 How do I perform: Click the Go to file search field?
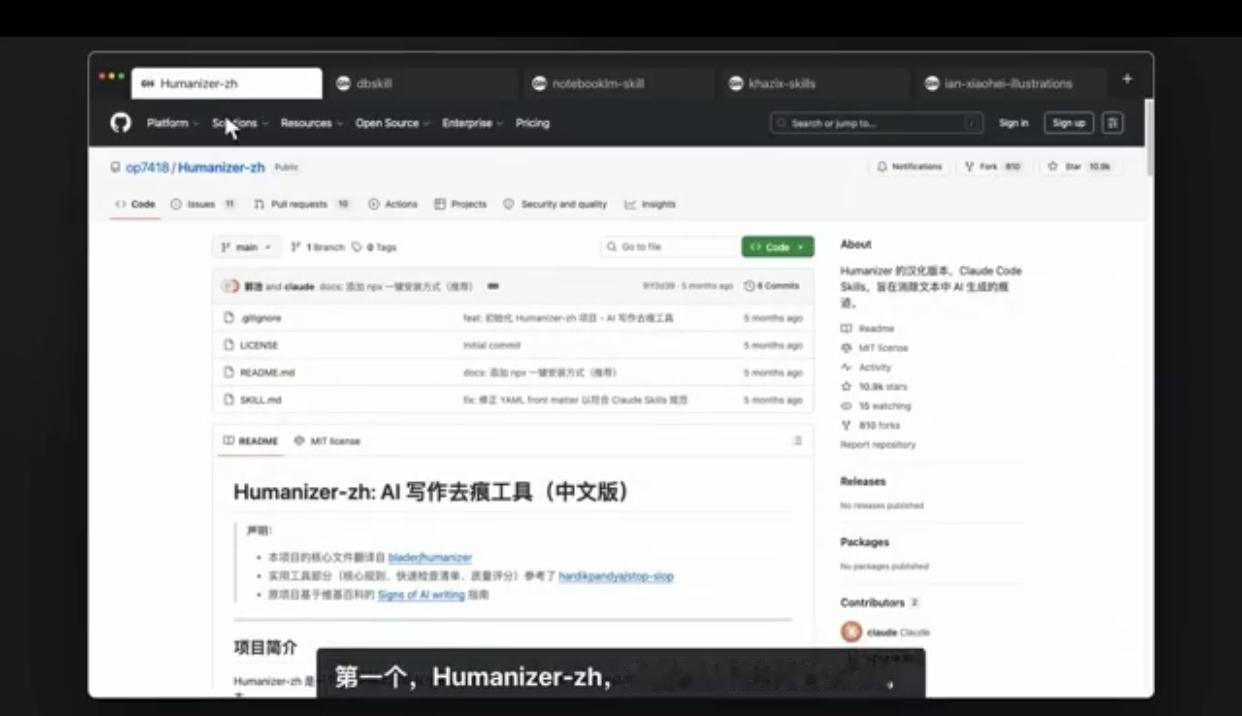[x=669, y=247]
